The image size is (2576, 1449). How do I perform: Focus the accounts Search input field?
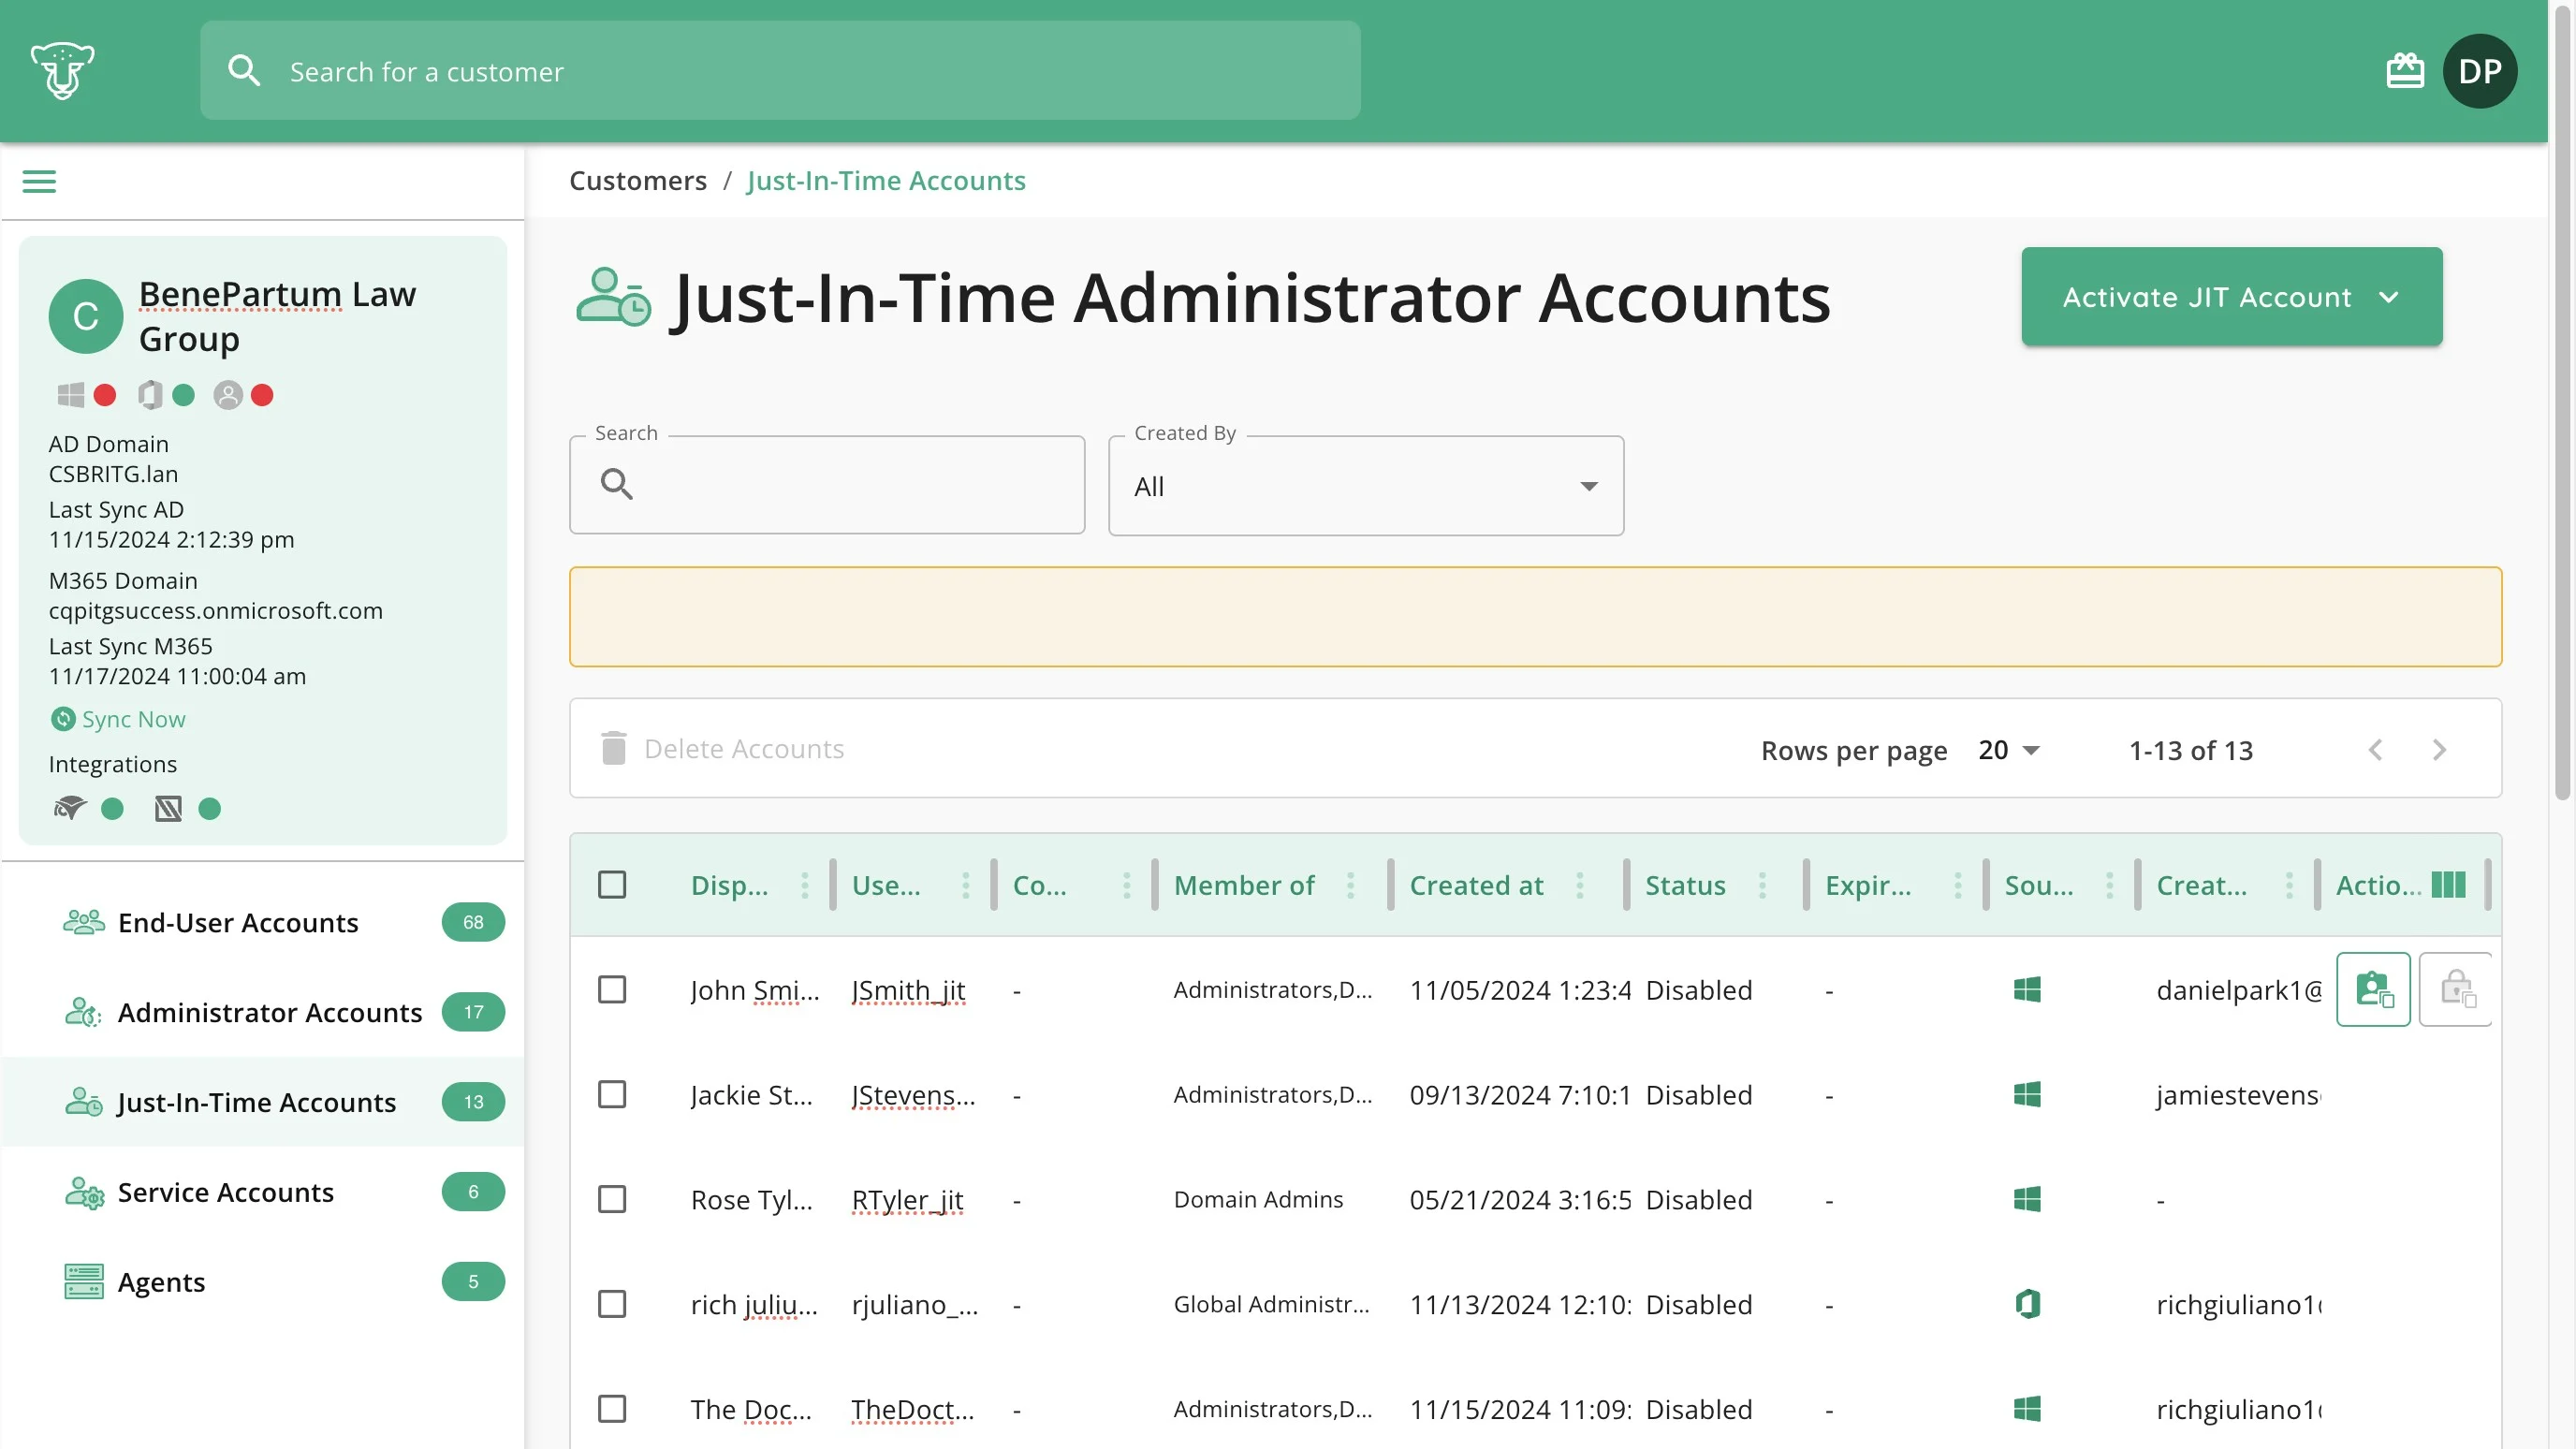click(827, 485)
